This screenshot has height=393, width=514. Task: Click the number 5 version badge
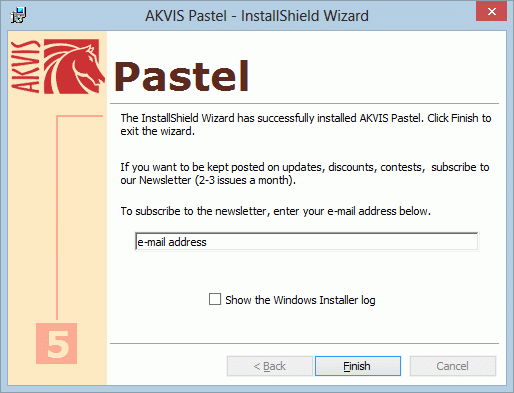(x=56, y=343)
